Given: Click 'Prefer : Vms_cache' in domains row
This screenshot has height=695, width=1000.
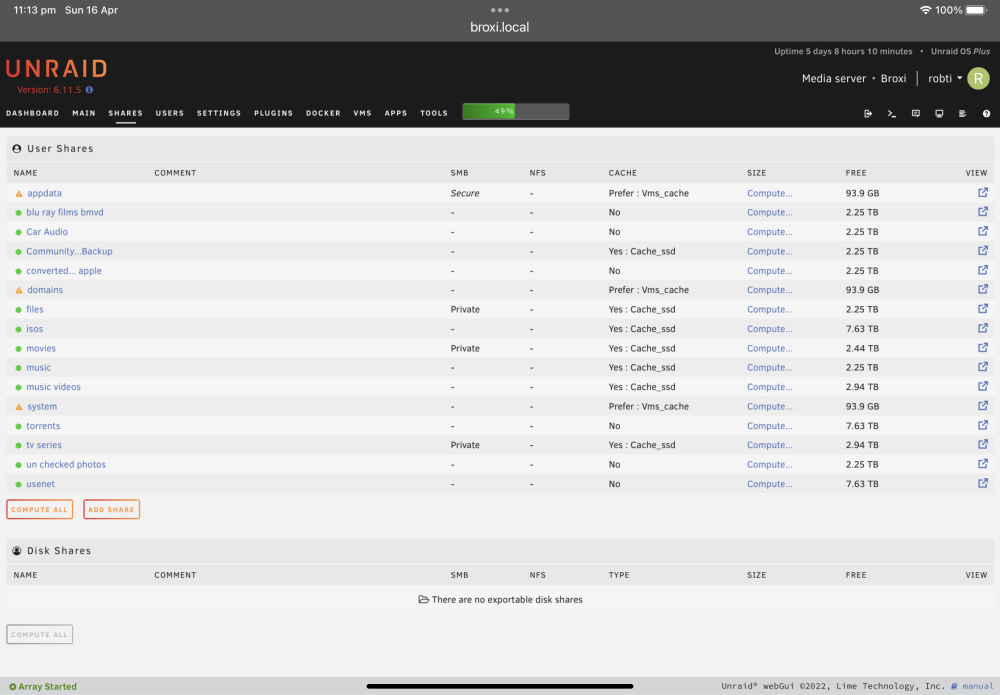Looking at the screenshot, I should point(649,290).
